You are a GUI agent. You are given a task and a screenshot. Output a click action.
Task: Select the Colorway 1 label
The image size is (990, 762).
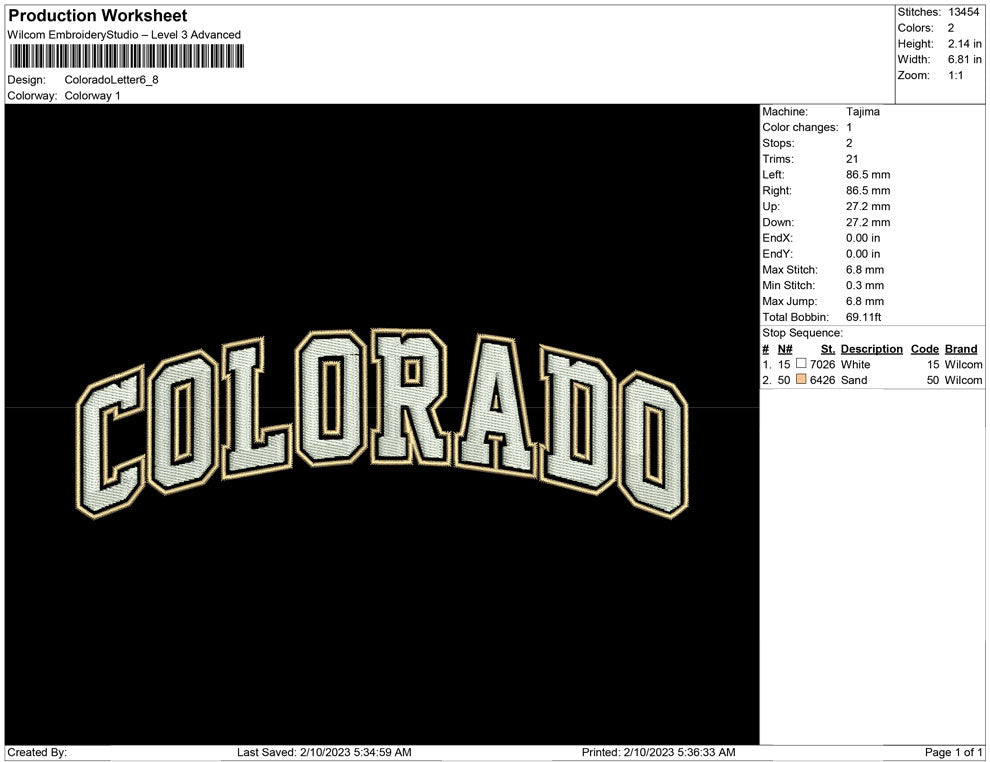[x=91, y=96]
